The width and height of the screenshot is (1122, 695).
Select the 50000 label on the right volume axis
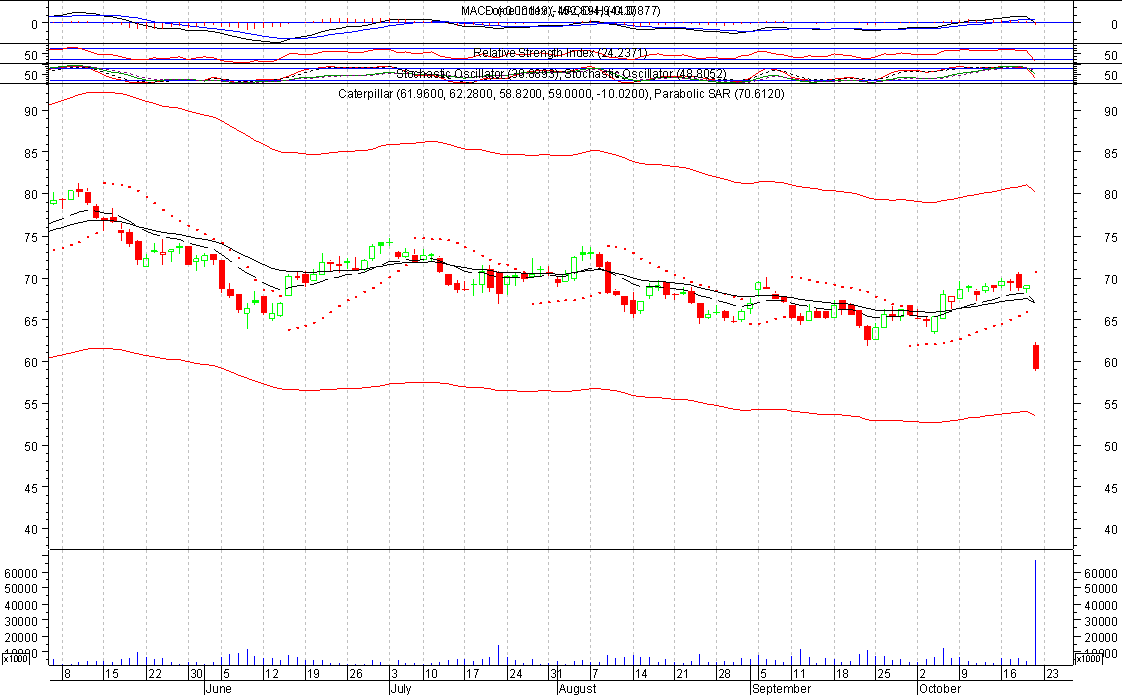[1101, 589]
